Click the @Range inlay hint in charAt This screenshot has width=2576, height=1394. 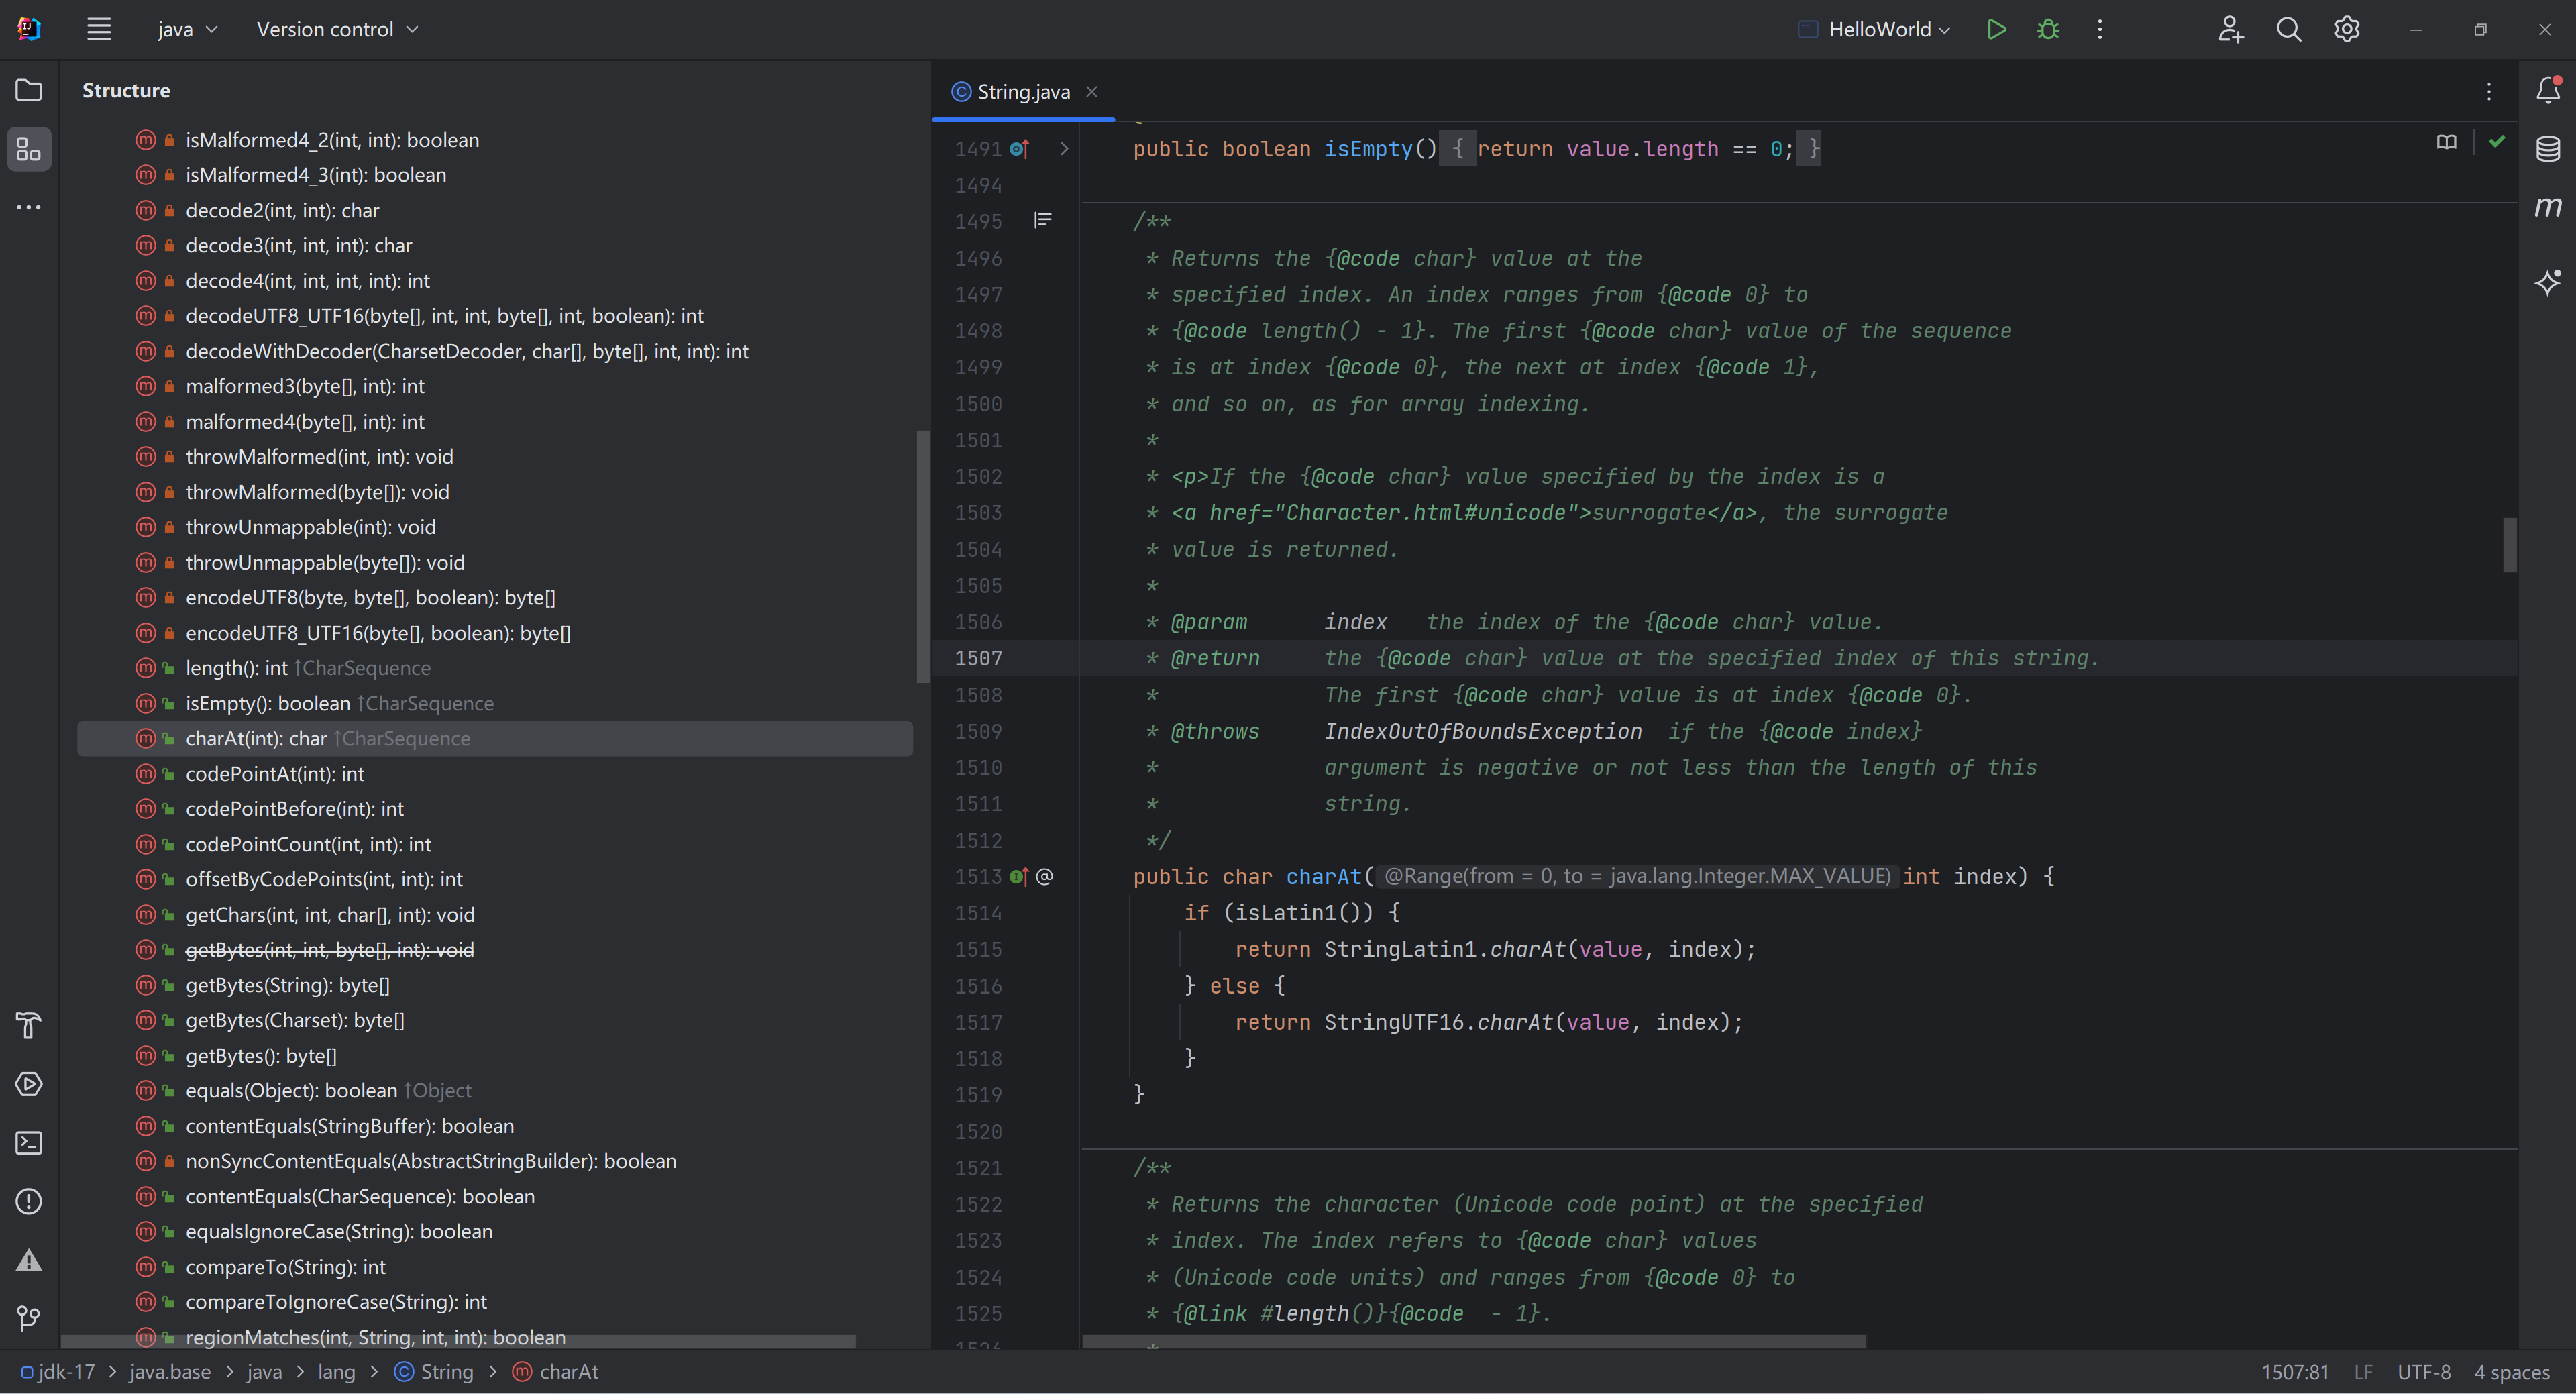point(1637,877)
